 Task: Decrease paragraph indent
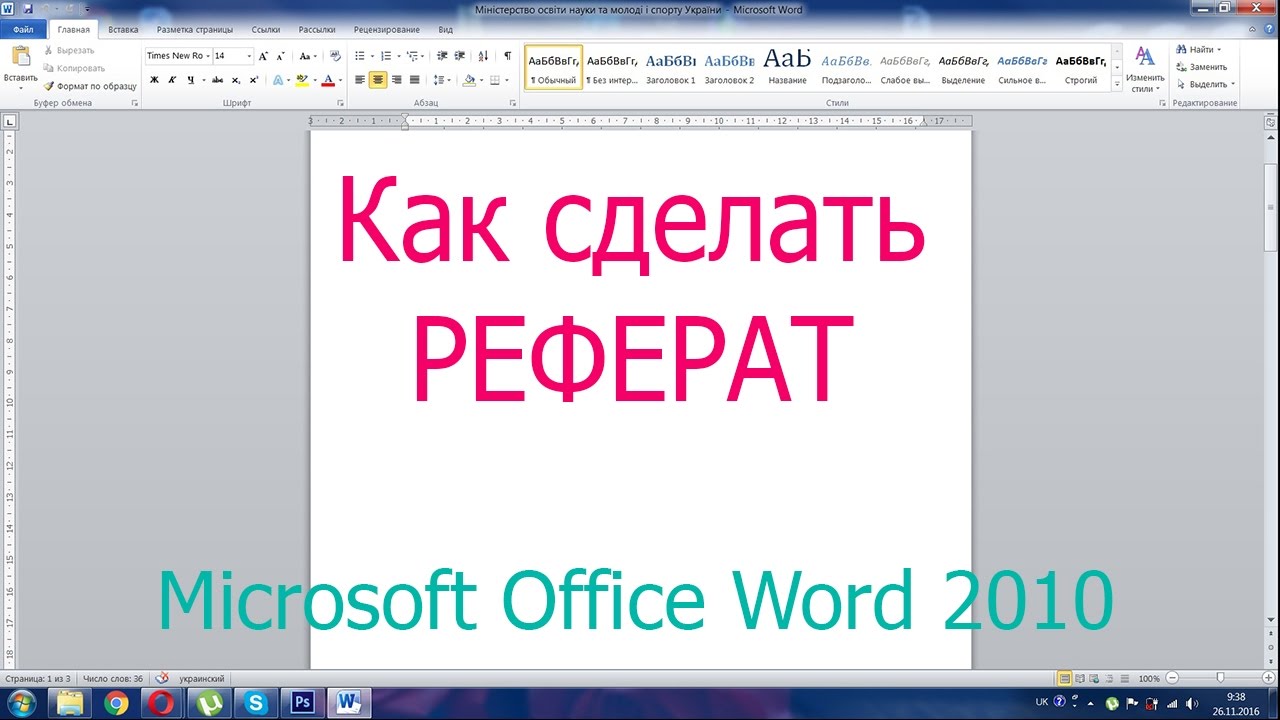442,56
